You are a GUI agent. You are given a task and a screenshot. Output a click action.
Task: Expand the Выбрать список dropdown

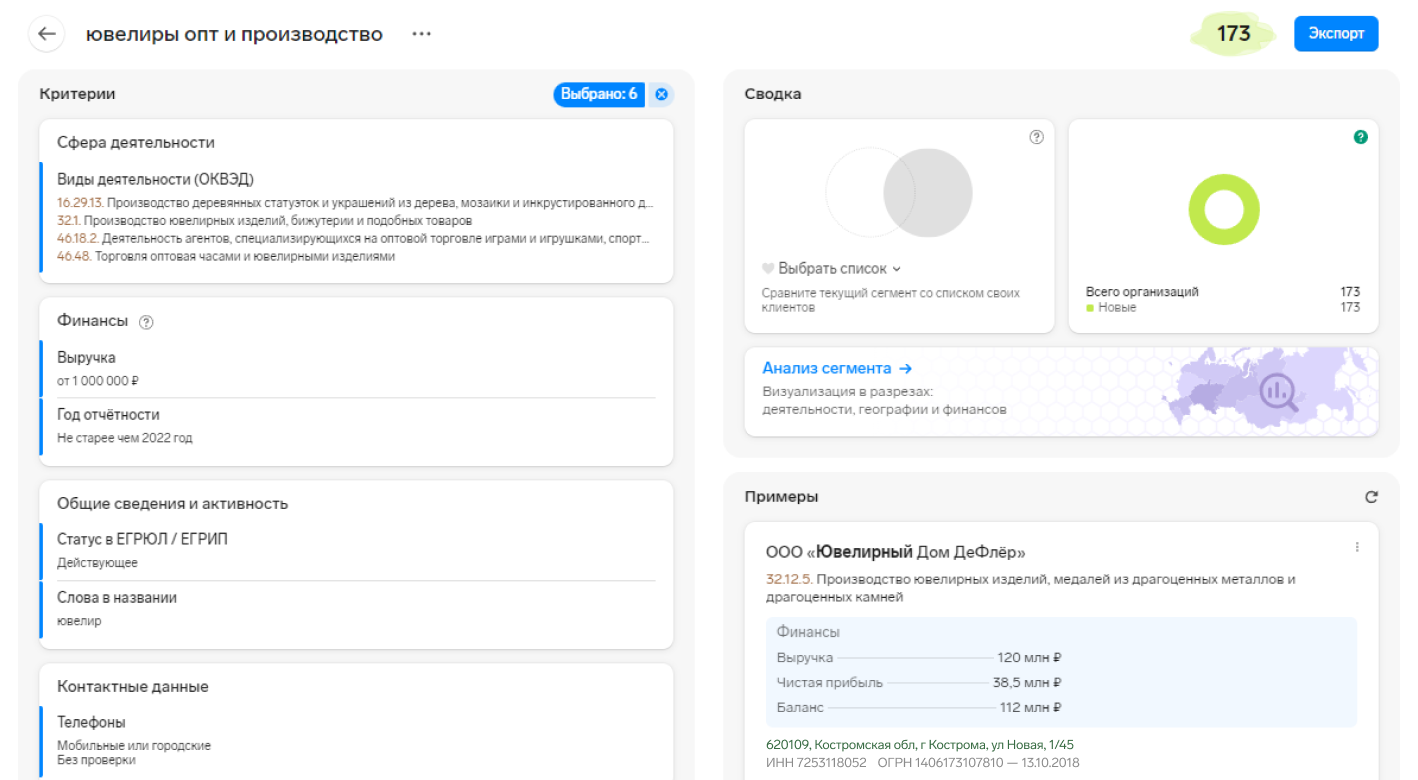[x=832, y=268]
